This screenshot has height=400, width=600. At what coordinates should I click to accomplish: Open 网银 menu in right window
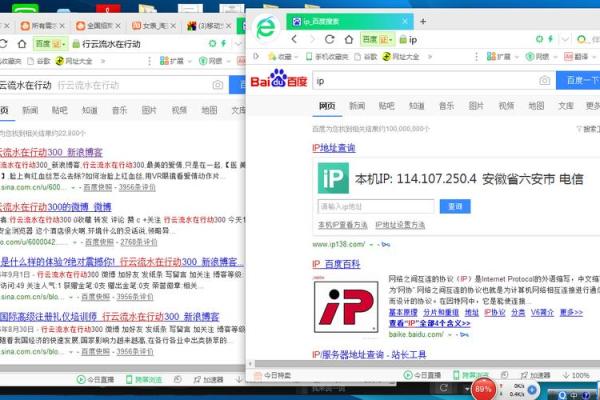pyautogui.click(x=540, y=57)
